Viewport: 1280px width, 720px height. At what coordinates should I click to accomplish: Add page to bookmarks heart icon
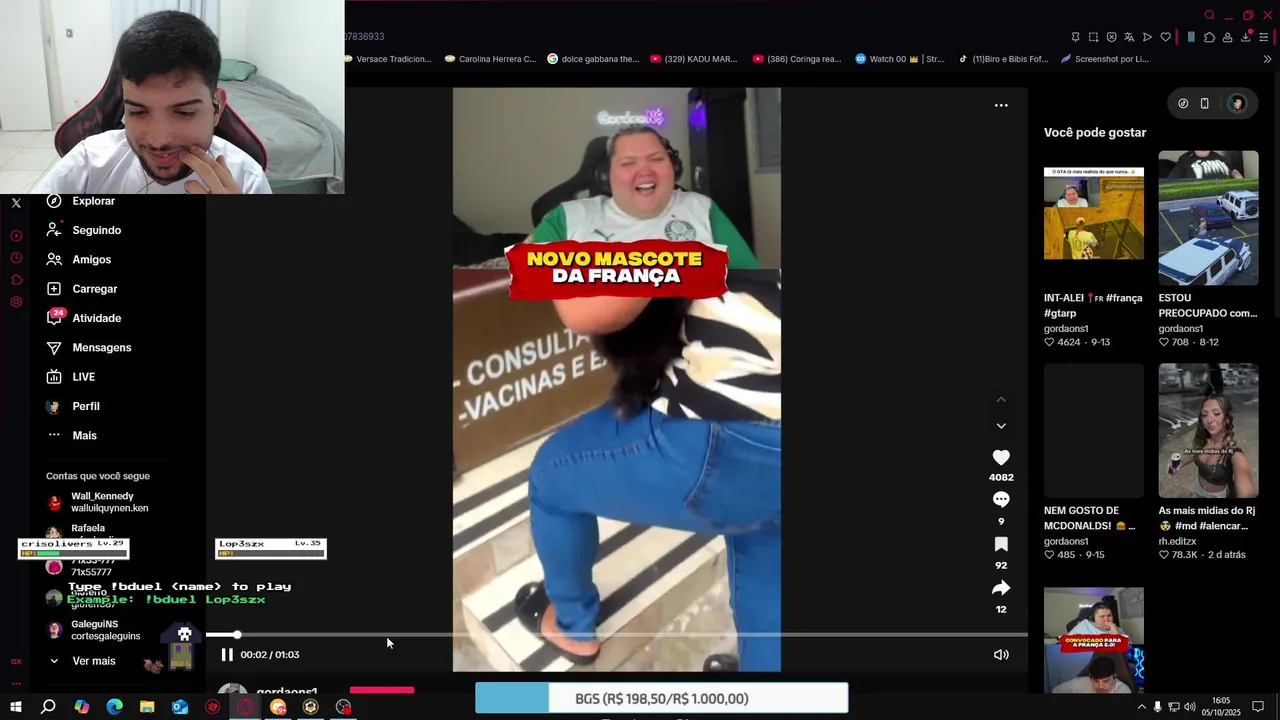click(x=1165, y=37)
